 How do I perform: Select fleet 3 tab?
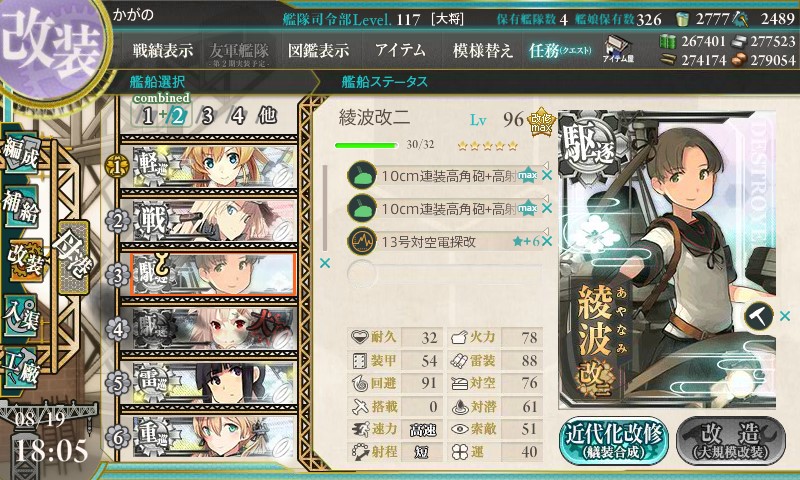tap(207, 116)
